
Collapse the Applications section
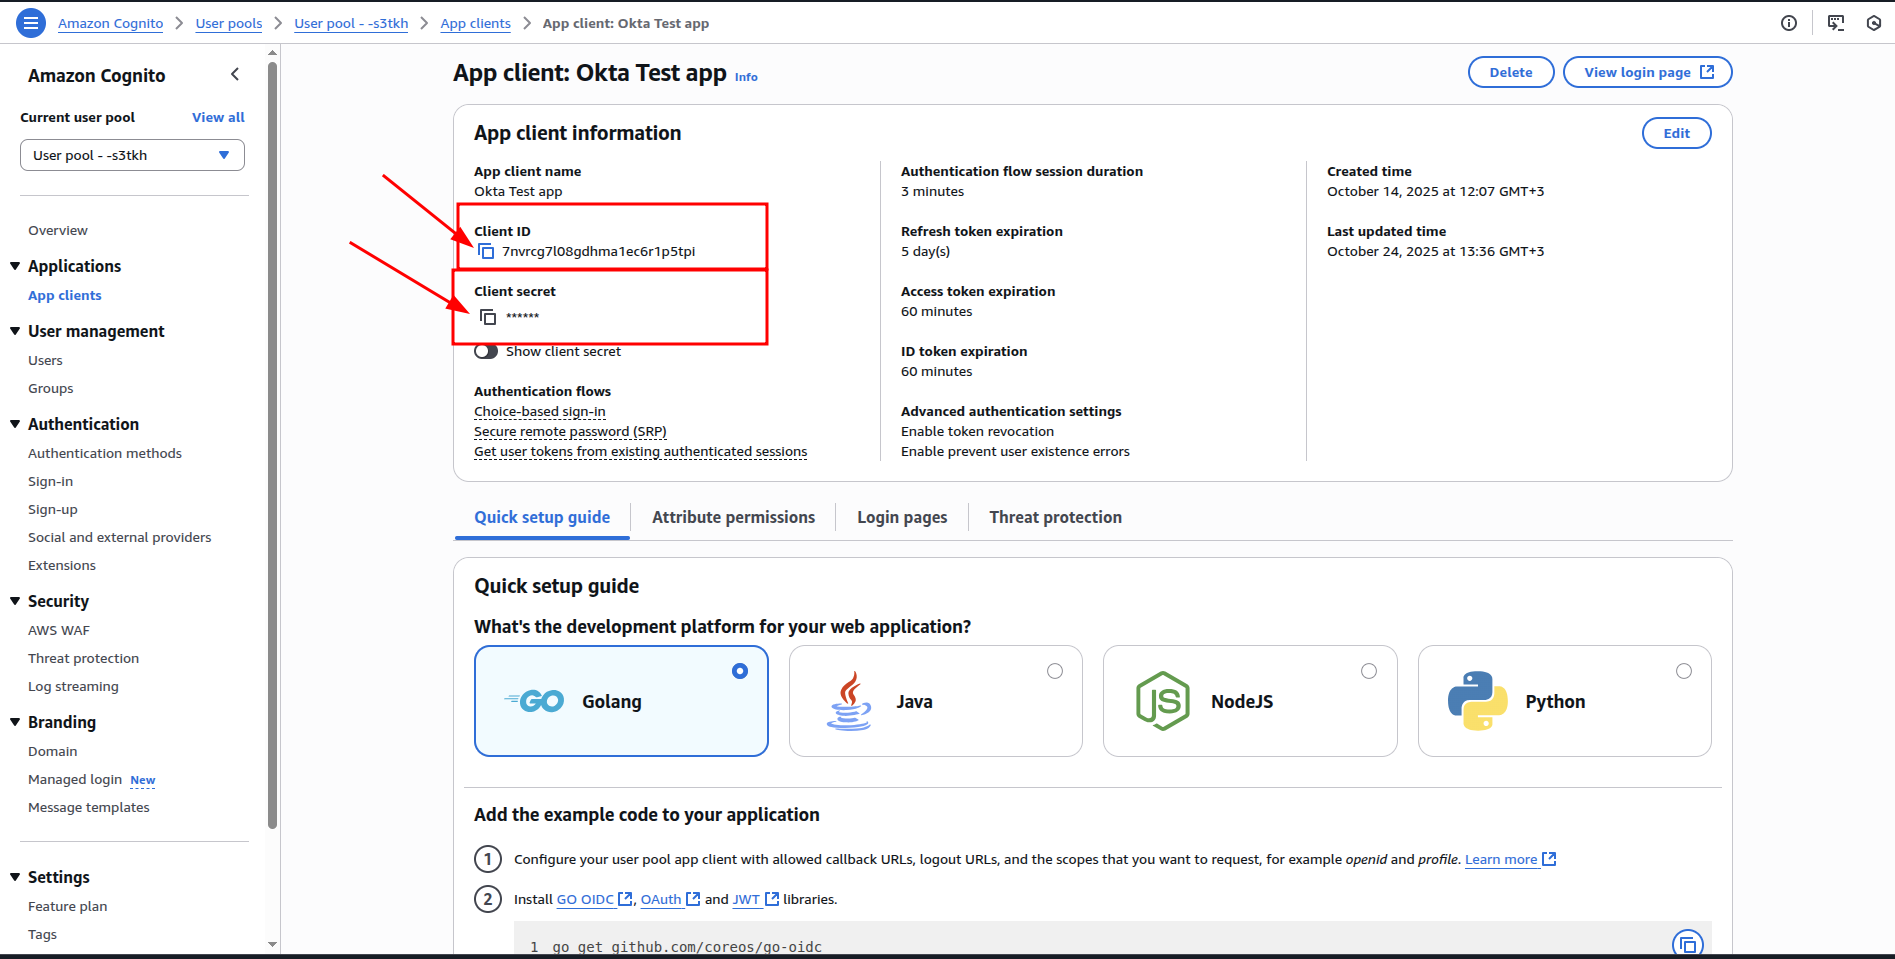(x=15, y=266)
